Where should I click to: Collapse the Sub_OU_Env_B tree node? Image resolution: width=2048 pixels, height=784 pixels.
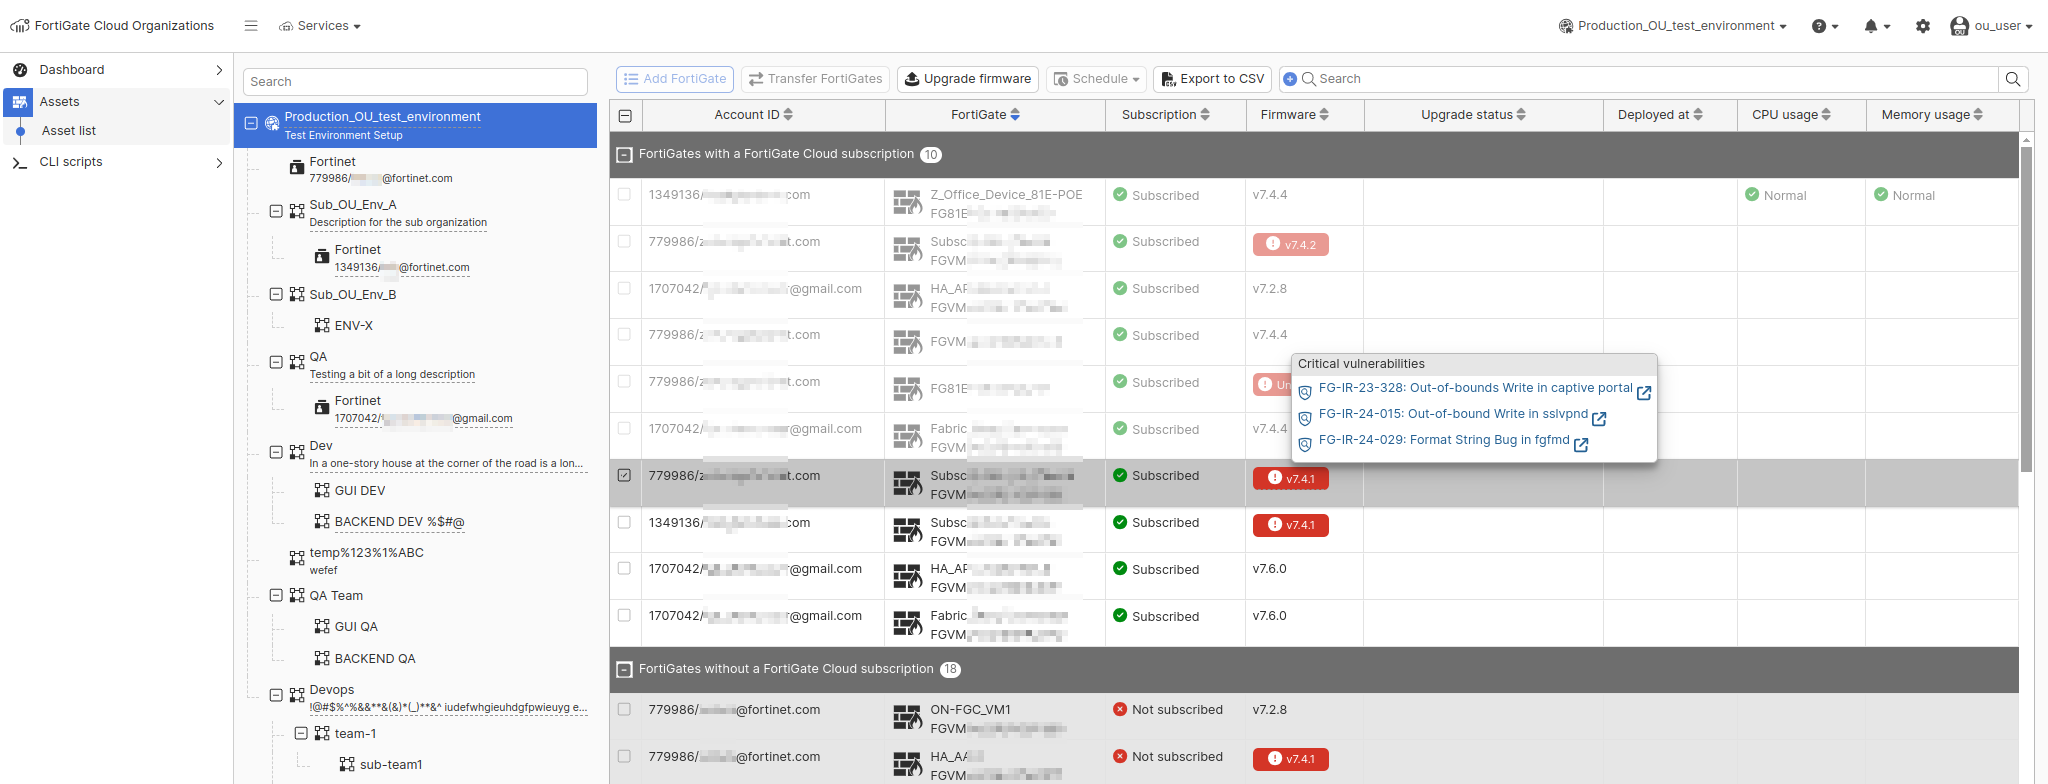point(276,294)
